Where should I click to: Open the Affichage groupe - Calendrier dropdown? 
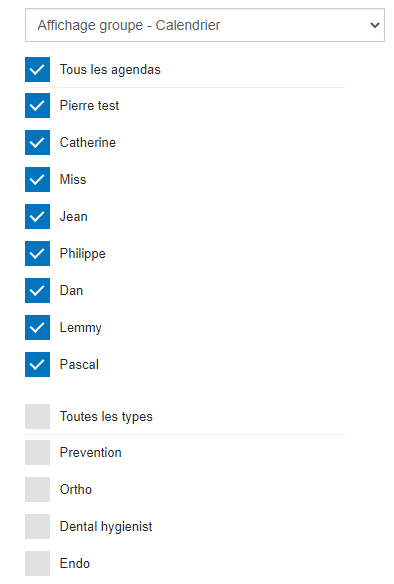coord(205,25)
